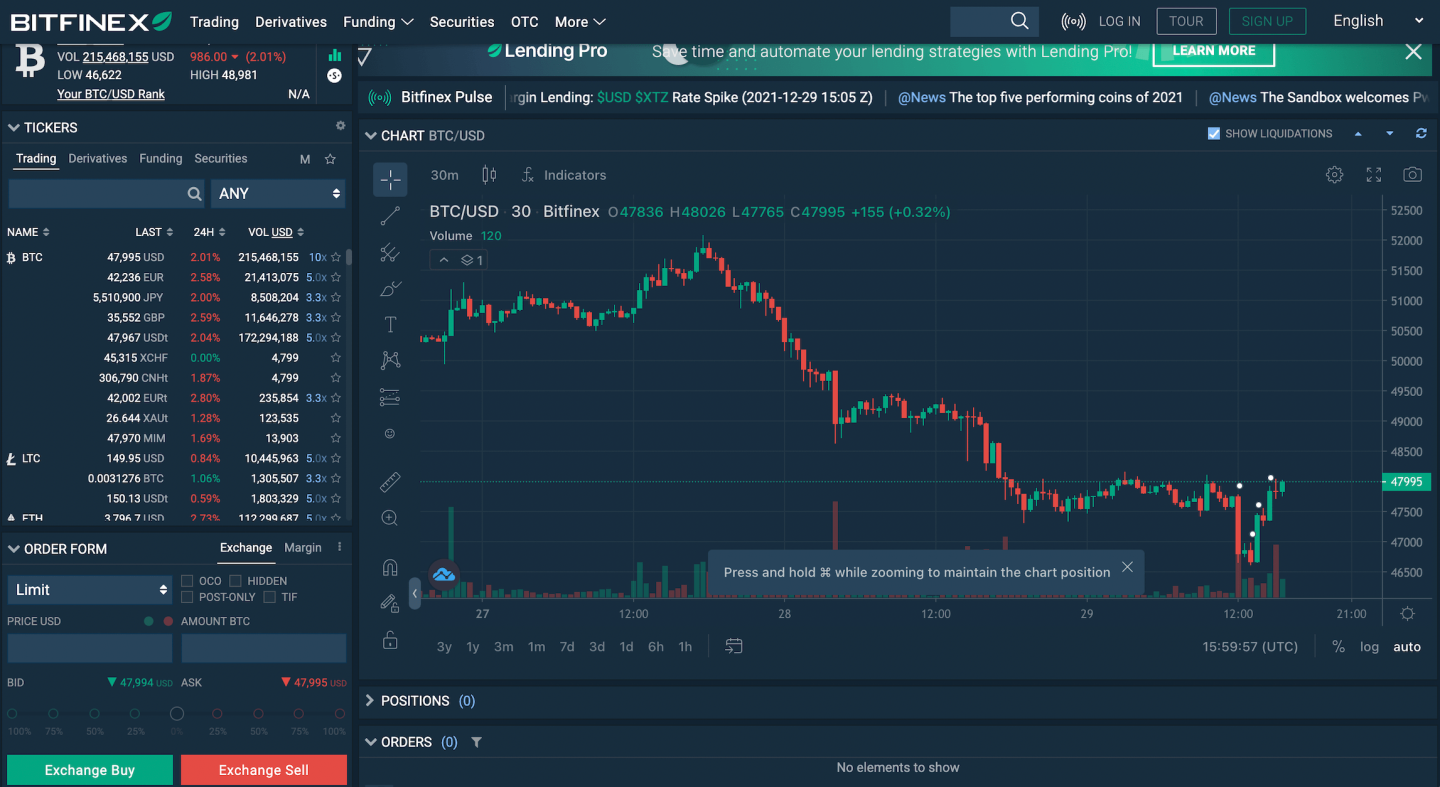The width and height of the screenshot is (1440, 787).
Task: Open the order form options menu
Action: pyautogui.click(x=339, y=547)
